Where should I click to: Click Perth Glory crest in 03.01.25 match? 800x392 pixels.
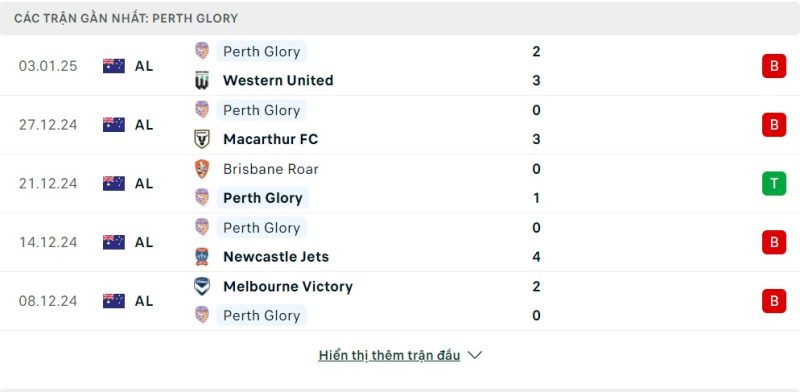coord(202,51)
